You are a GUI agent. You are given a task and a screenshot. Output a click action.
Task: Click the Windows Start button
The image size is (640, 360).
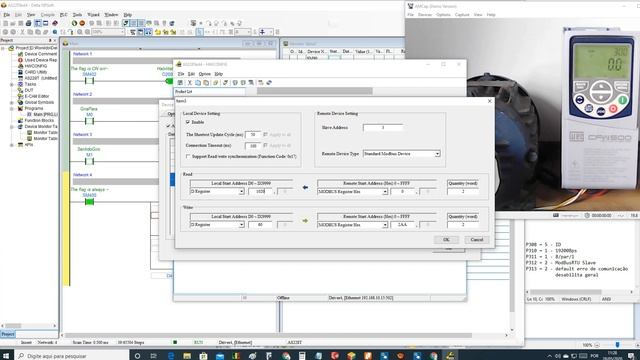tap(6, 356)
